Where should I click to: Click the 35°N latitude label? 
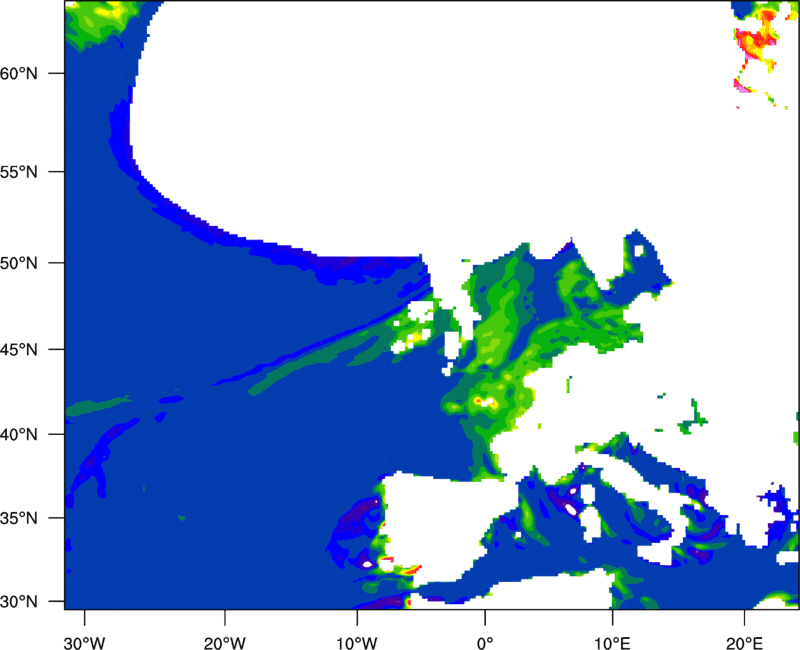(19, 518)
